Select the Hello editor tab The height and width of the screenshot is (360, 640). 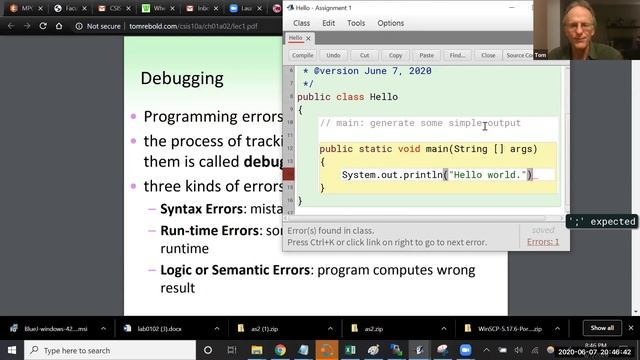[295, 38]
